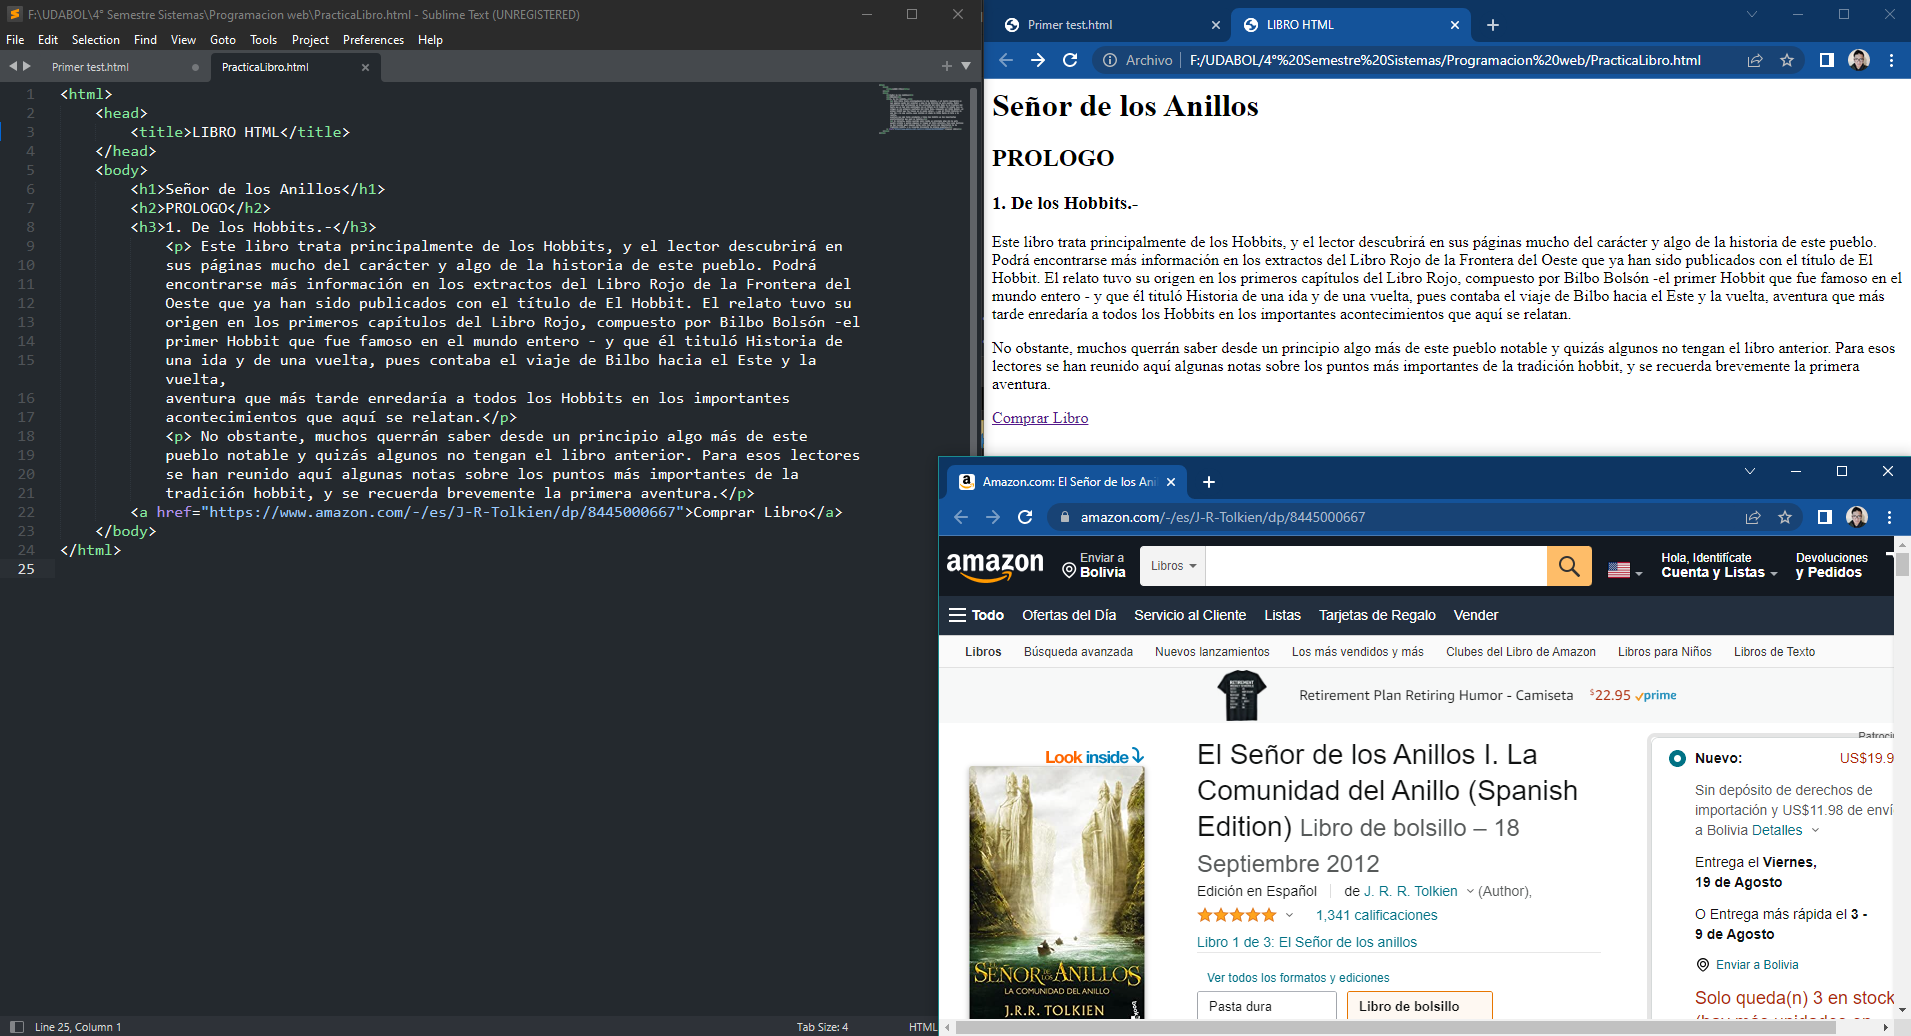Click Comprar Libro link
The height and width of the screenshot is (1036, 1911).
pos(1040,418)
